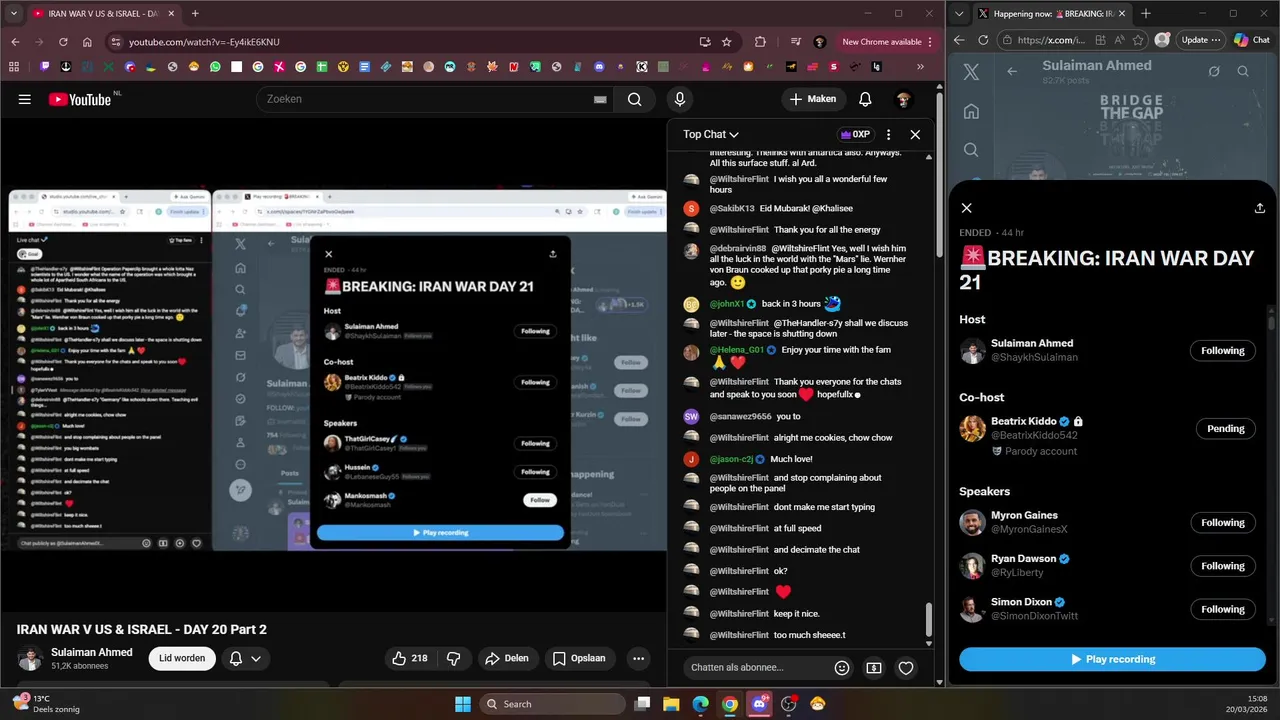This screenshot has width=1280, height=720.
Task: Open the emoji picker in chat input
Action: point(842,668)
